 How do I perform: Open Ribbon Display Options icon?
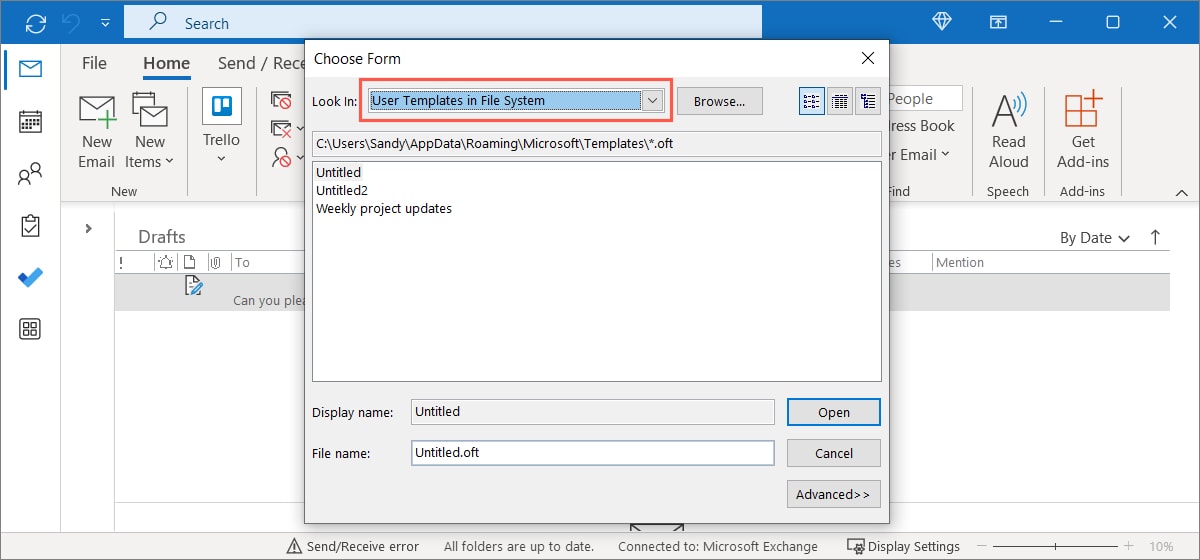998,22
